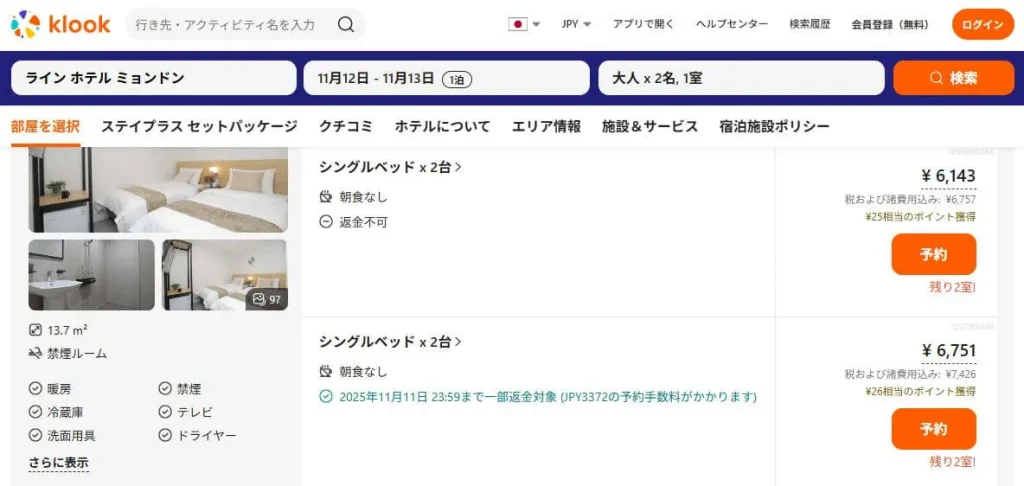Click the Klook logo

pyautogui.click(x=61, y=25)
